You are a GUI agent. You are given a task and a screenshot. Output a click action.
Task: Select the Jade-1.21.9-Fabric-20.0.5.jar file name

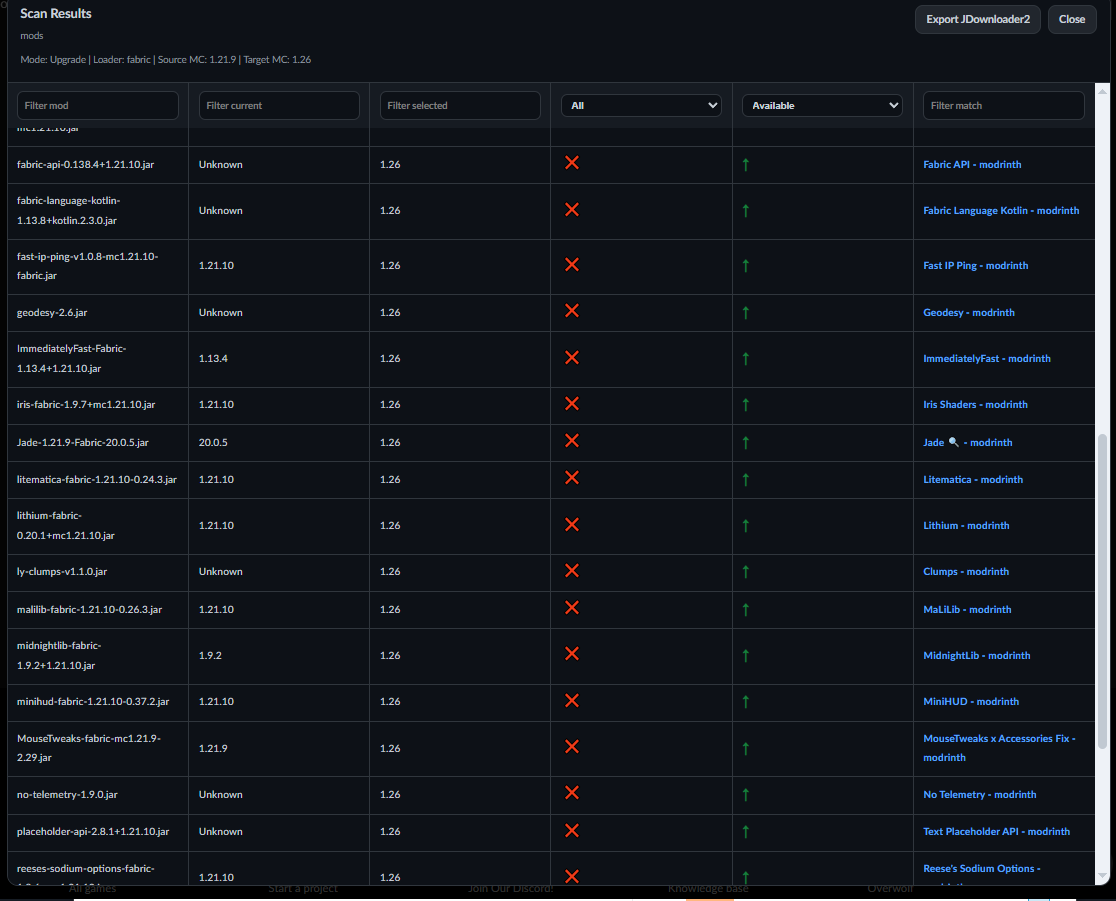click(x=83, y=443)
